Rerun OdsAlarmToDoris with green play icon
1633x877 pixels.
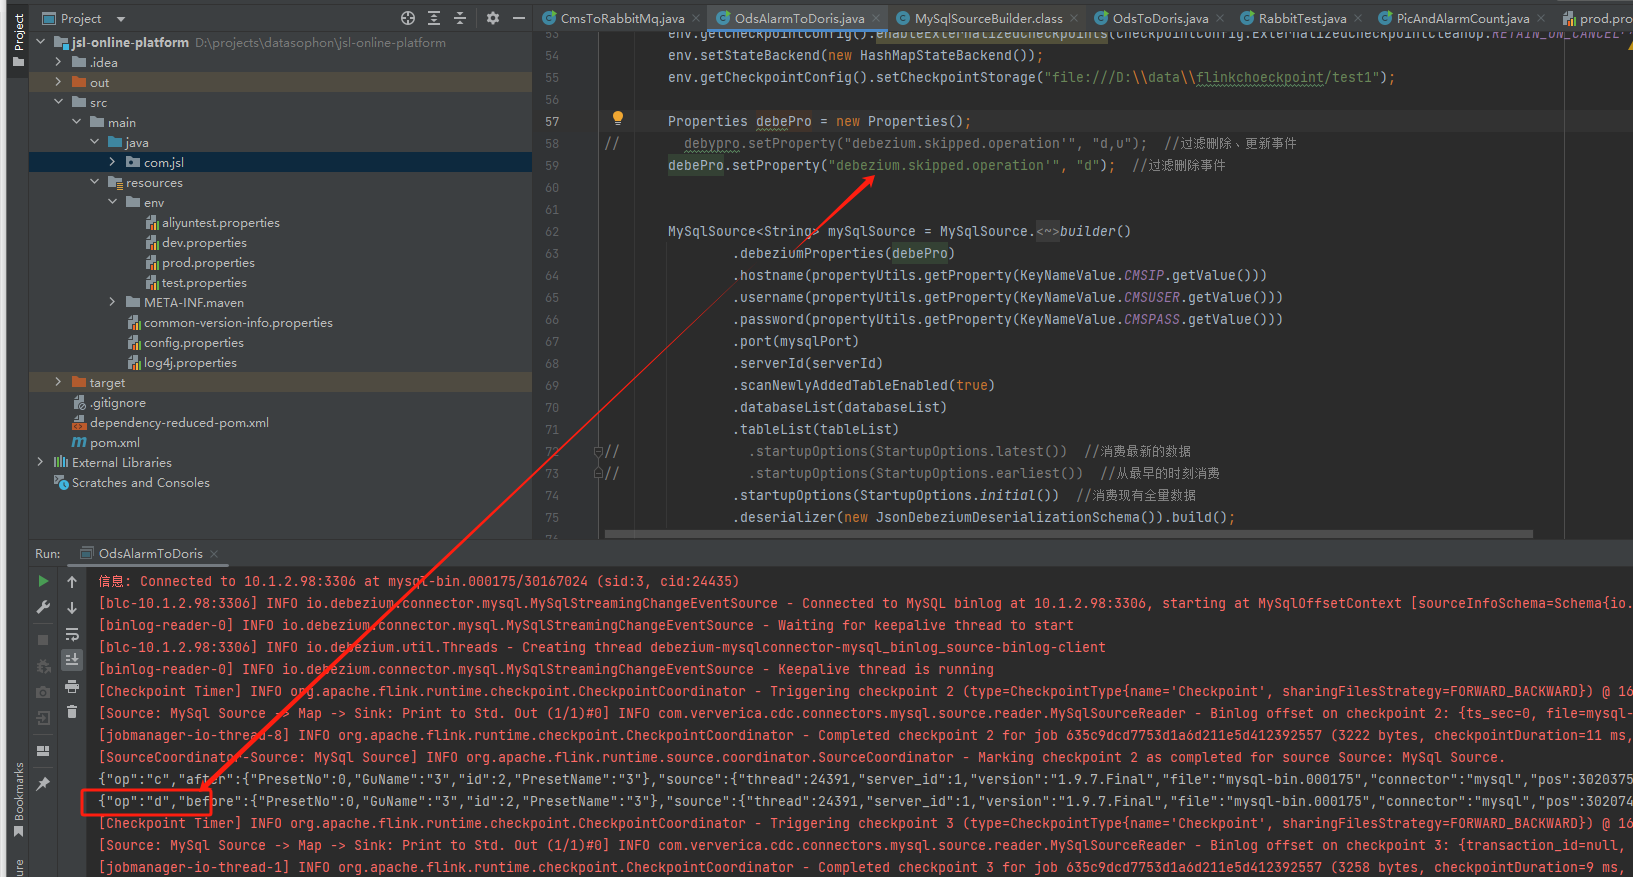pos(43,581)
